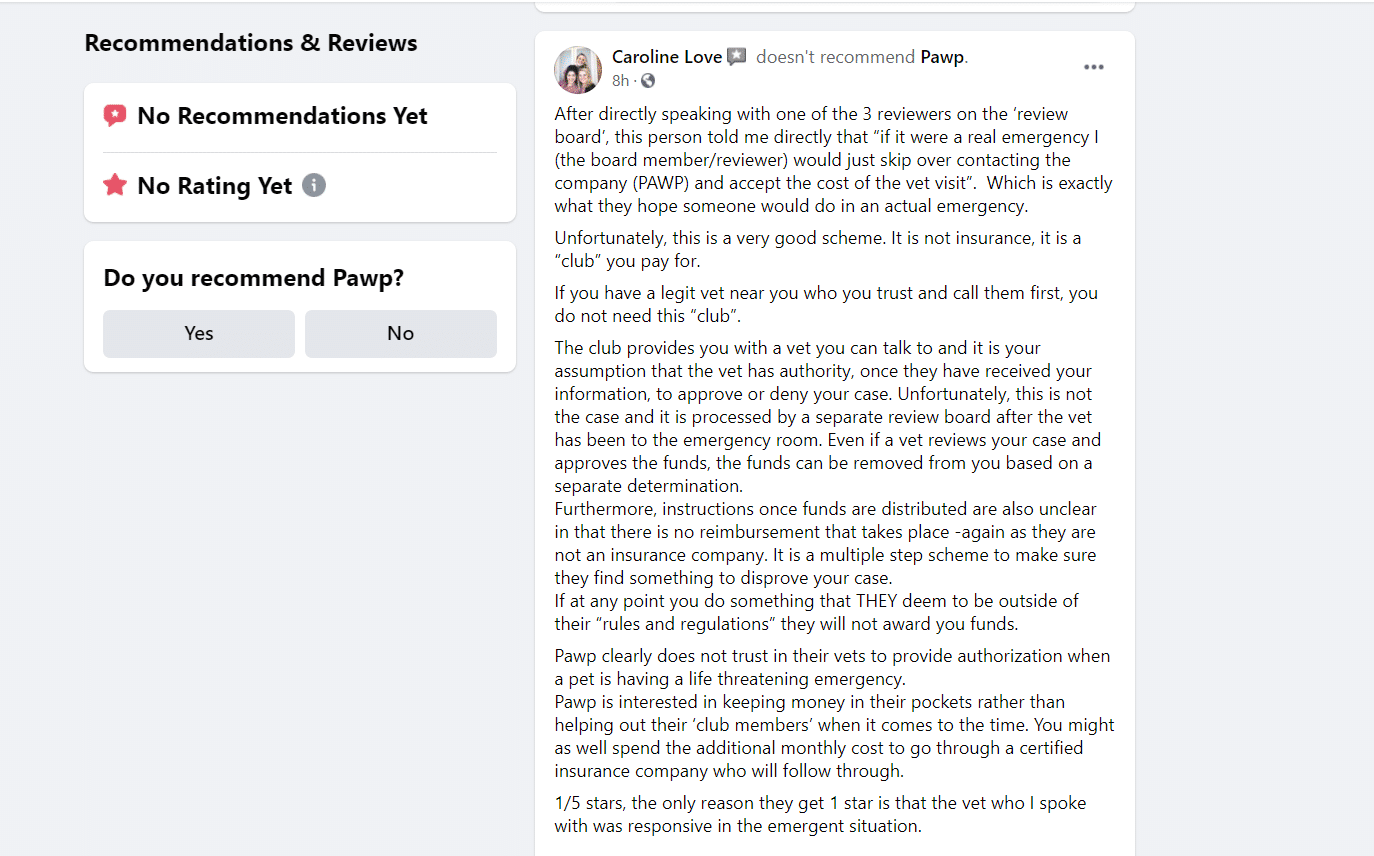1374x856 pixels.
Task: Open the Pawp page link
Action: pyautogui.click(x=941, y=57)
